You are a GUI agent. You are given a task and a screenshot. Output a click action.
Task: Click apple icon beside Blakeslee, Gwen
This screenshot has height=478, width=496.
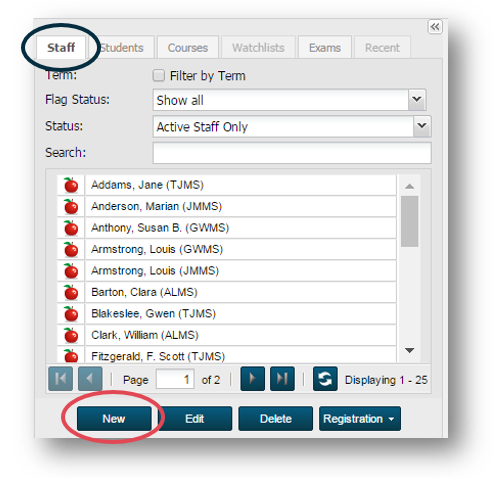coord(71,314)
